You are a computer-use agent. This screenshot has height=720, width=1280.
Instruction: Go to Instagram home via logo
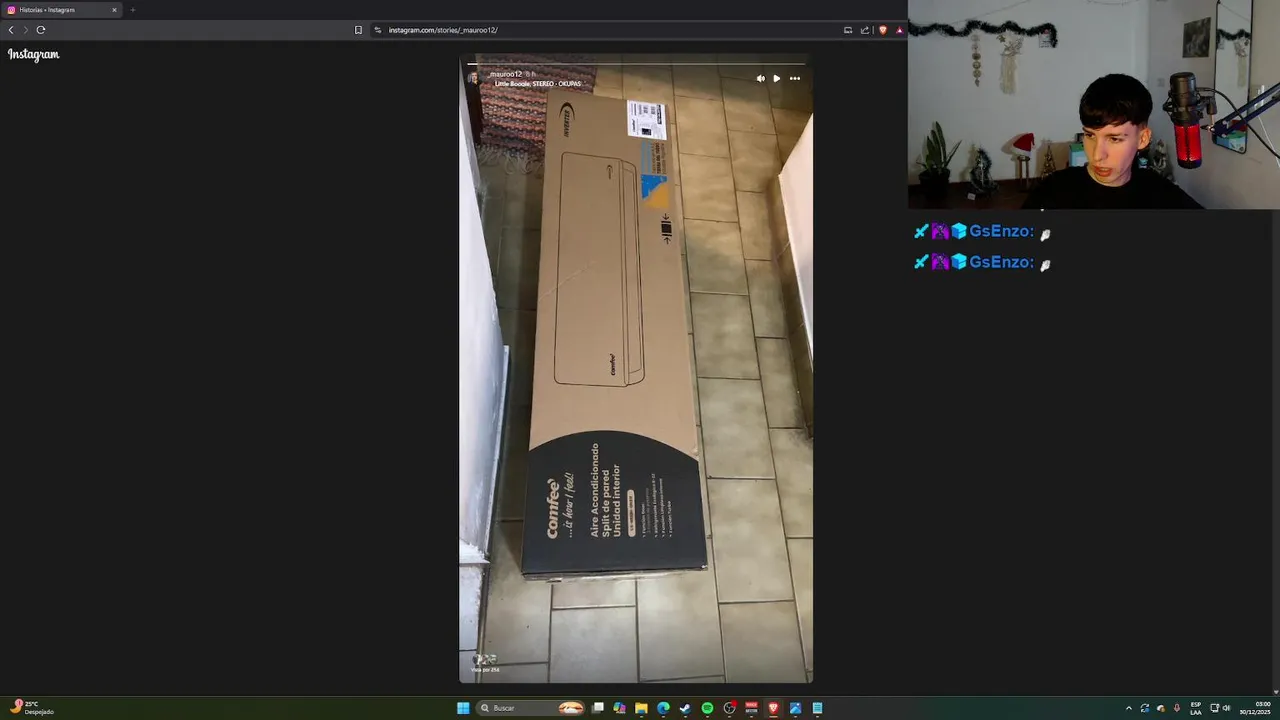point(34,55)
